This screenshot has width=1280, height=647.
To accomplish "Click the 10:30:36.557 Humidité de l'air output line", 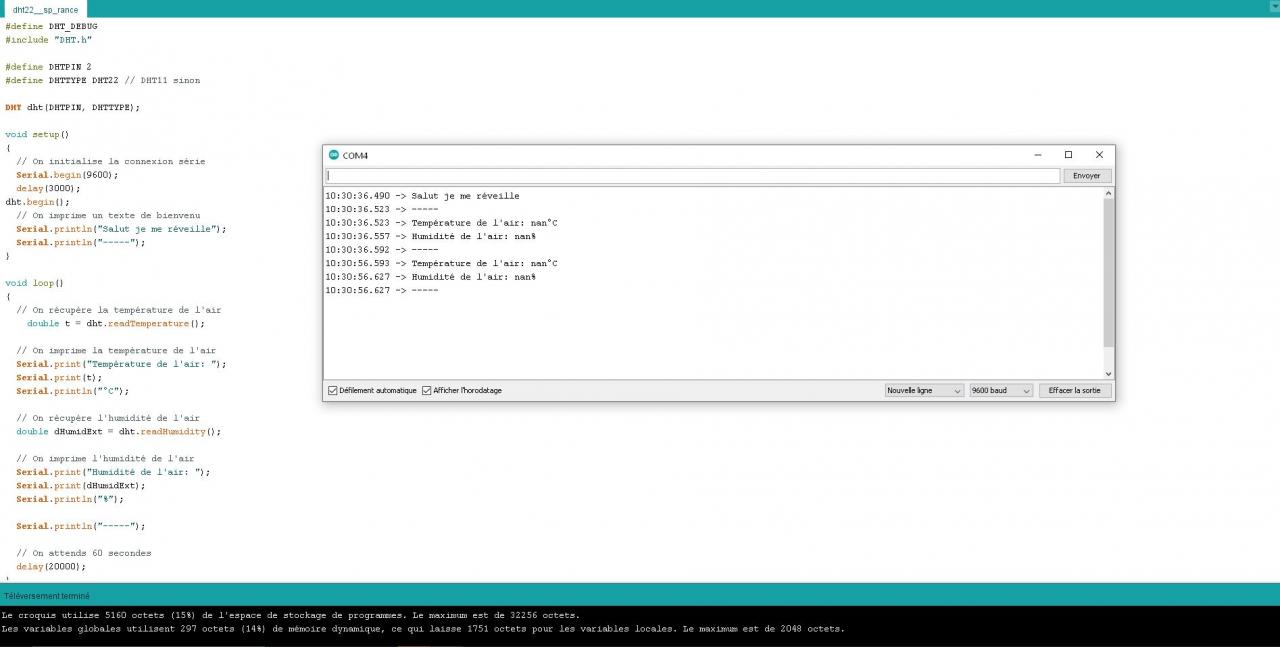I will pyautogui.click(x=430, y=237).
